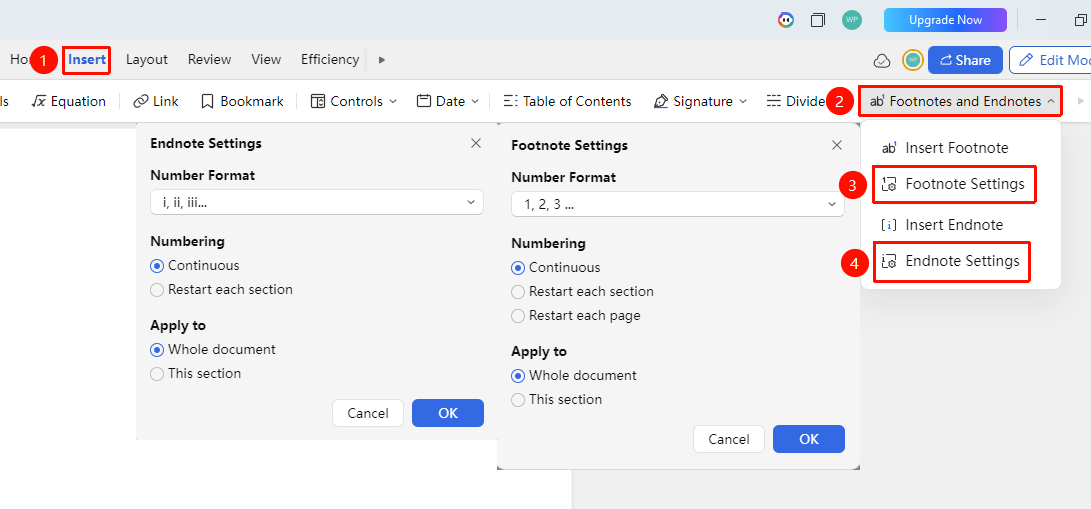
Task: Minimize the application window
Action: (1041, 20)
